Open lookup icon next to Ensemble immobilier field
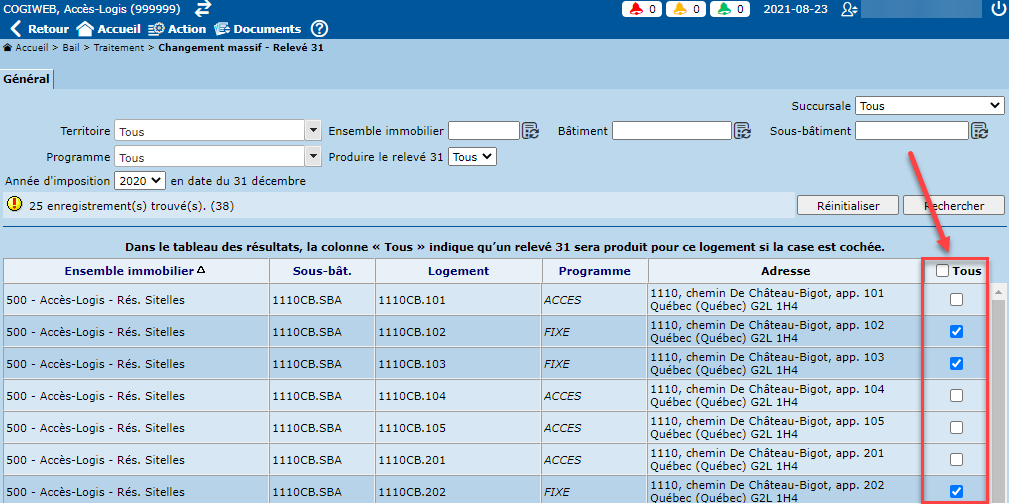Image resolution: width=1009 pixels, height=504 pixels. 530,131
